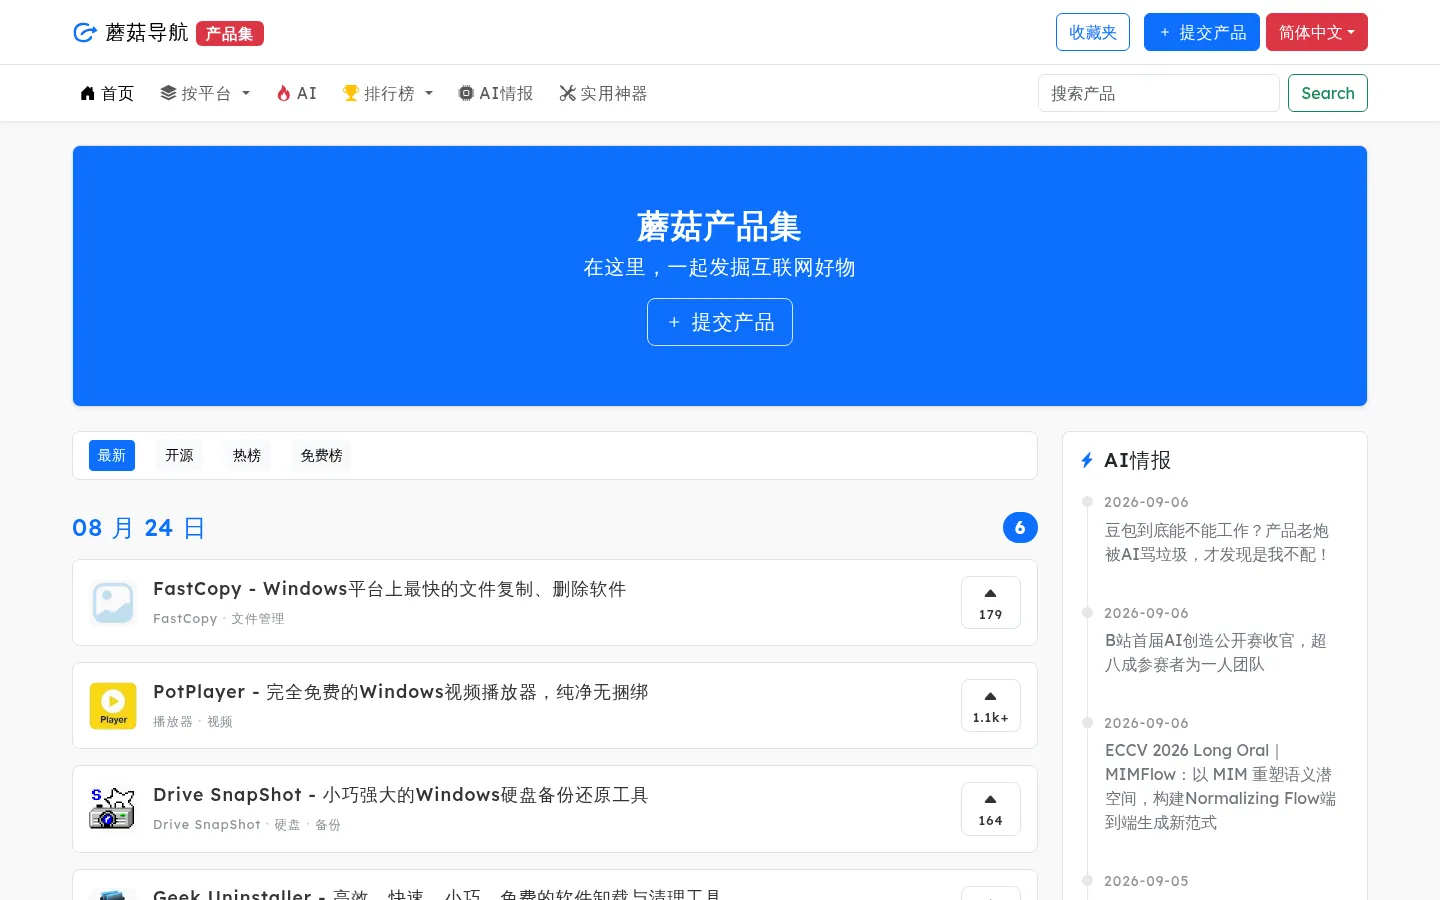Upvote Drive SnapShot with the 164 button

[x=991, y=809]
